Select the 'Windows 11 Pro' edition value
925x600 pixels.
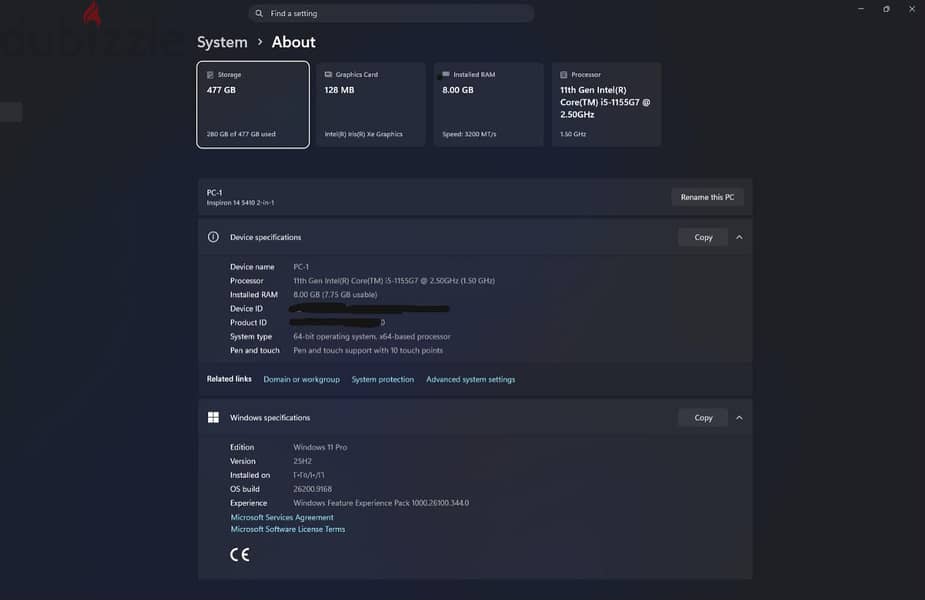pyautogui.click(x=320, y=447)
